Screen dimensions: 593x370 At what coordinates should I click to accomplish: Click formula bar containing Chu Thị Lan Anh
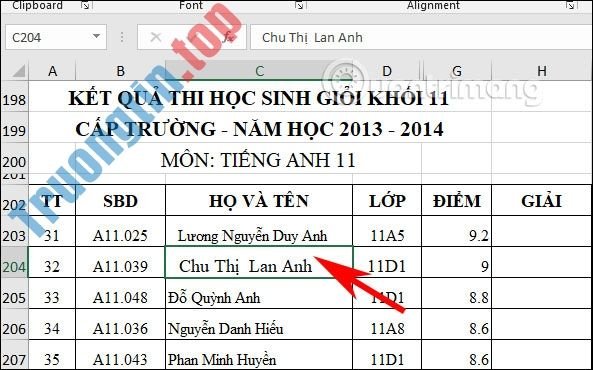[421, 37]
